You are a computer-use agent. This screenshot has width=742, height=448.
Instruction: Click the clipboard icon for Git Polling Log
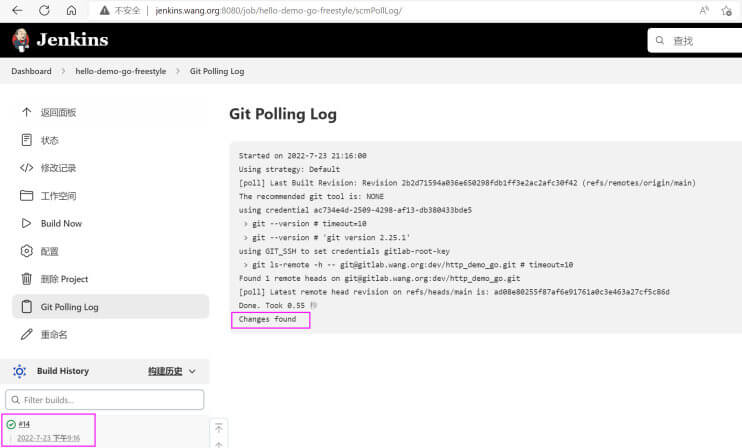(26, 307)
